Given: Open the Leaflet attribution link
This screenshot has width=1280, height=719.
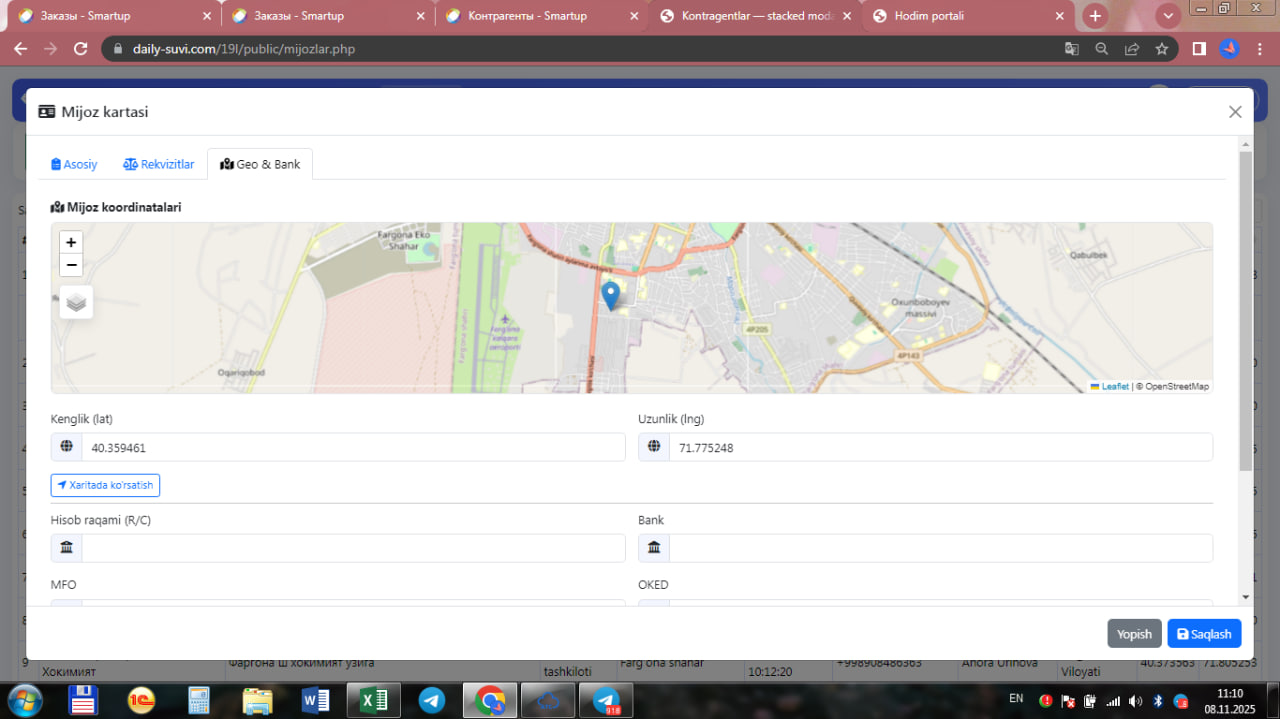Looking at the screenshot, I should [x=1114, y=386].
